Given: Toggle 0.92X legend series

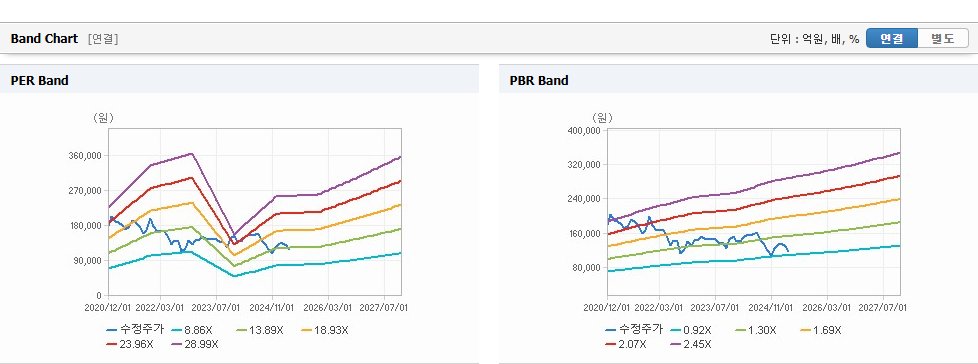Looking at the screenshot, I should [690, 330].
